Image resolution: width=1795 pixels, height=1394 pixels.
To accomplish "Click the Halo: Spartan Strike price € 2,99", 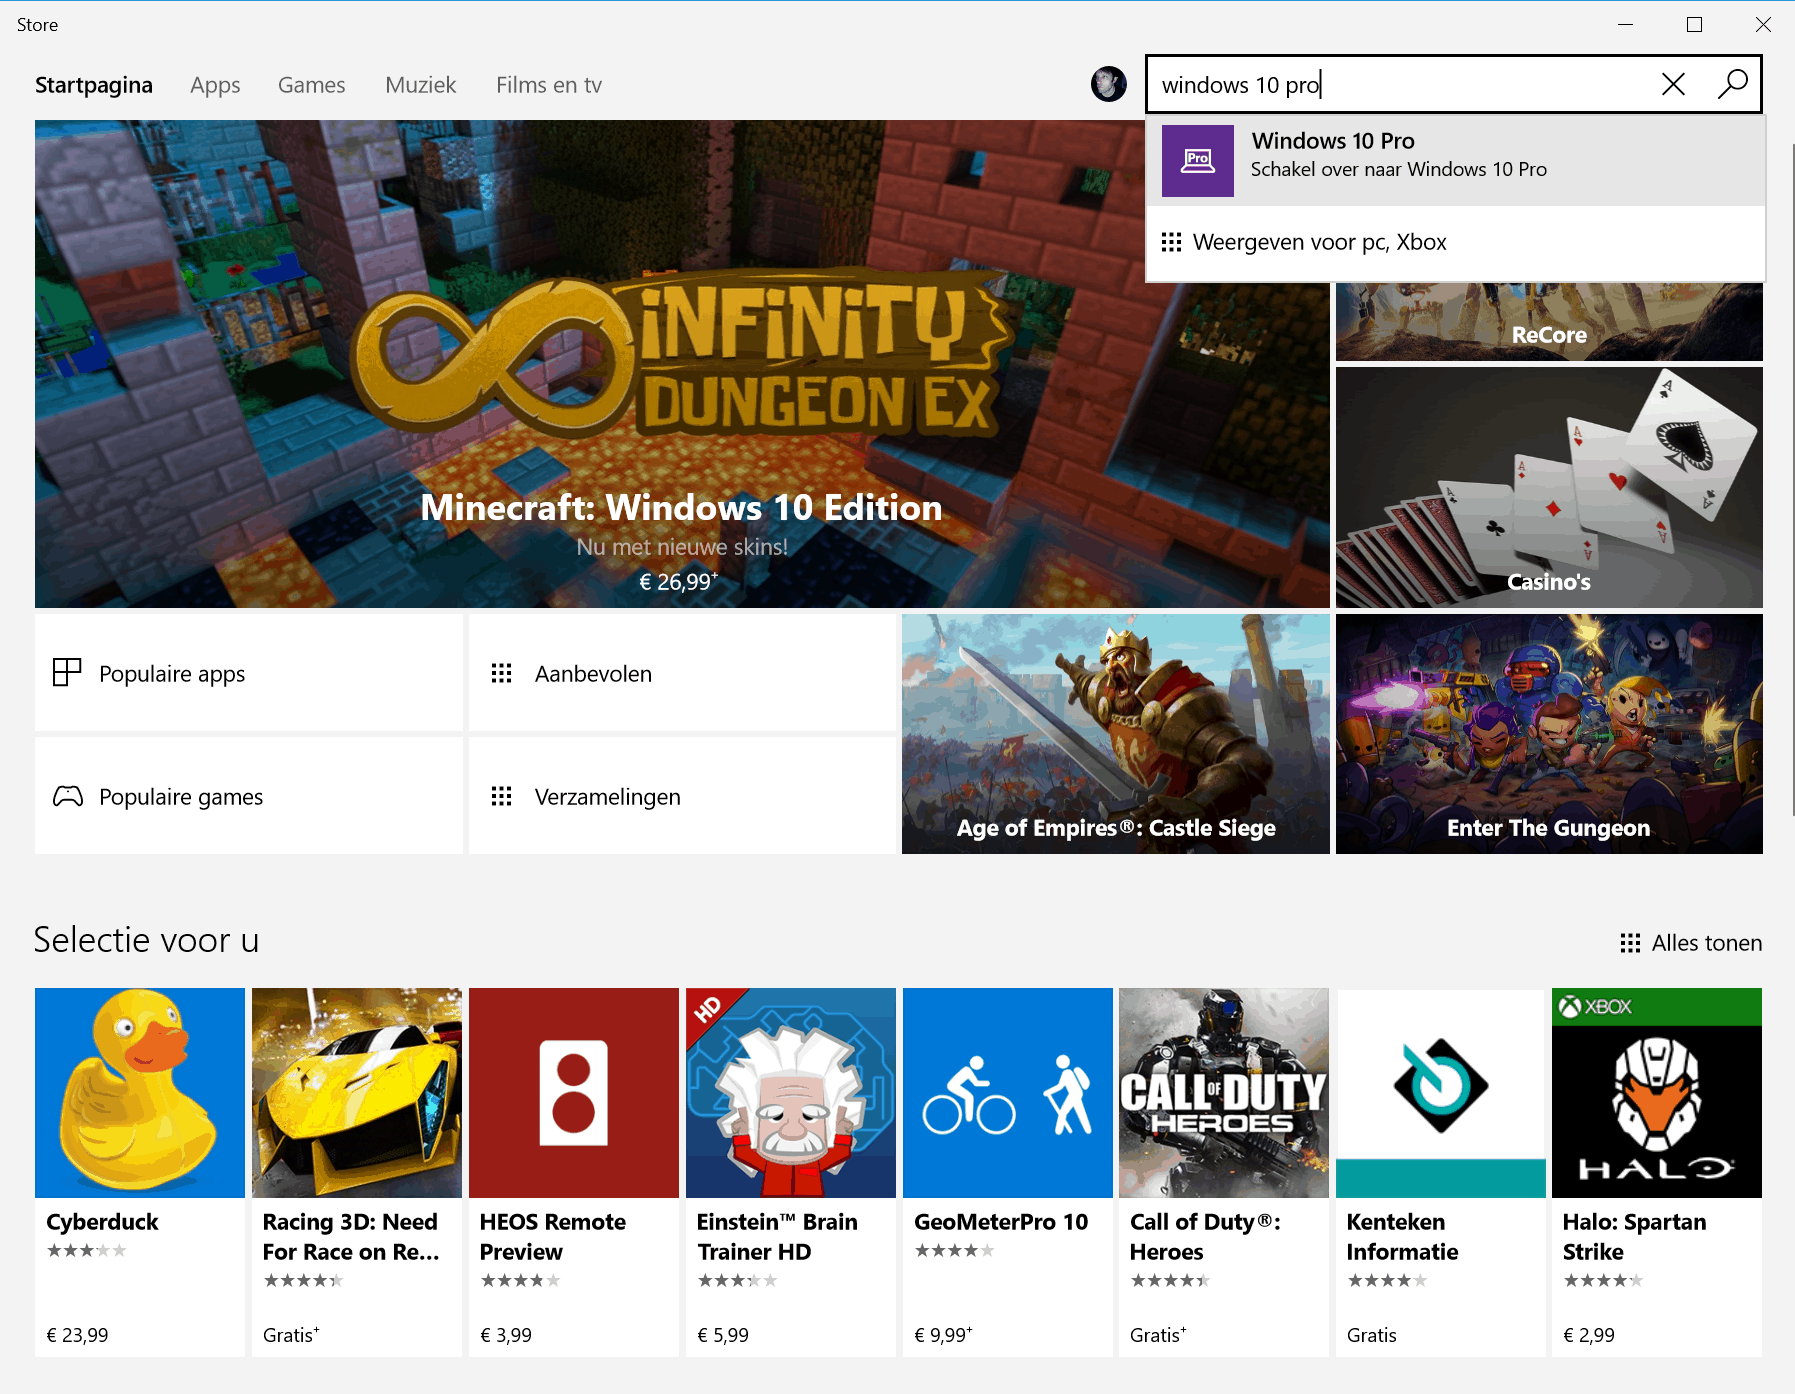I will coord(1589,1335).
